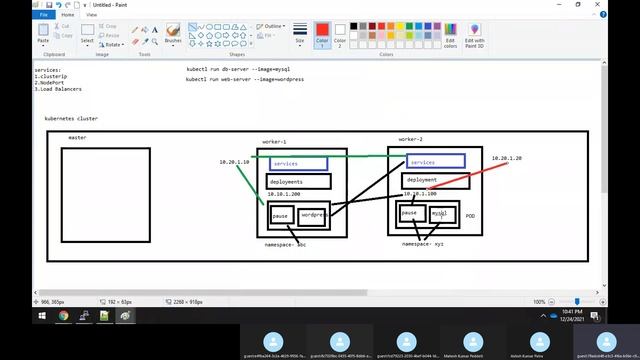
Task: Select the Eraser tool
Action: 135,42
